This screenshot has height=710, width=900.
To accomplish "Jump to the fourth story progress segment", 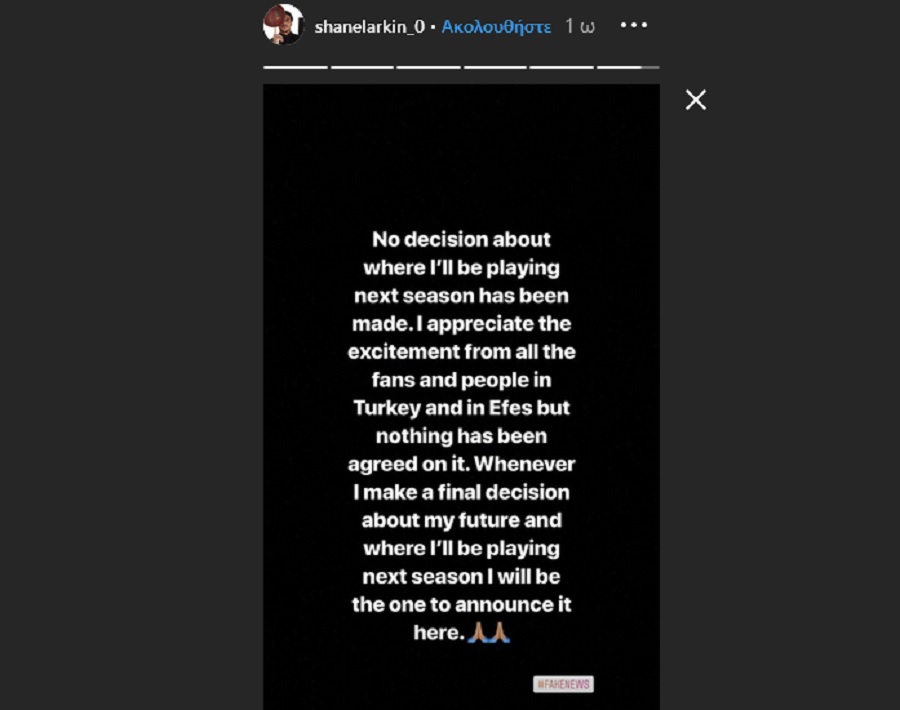I will pos(495,67).
